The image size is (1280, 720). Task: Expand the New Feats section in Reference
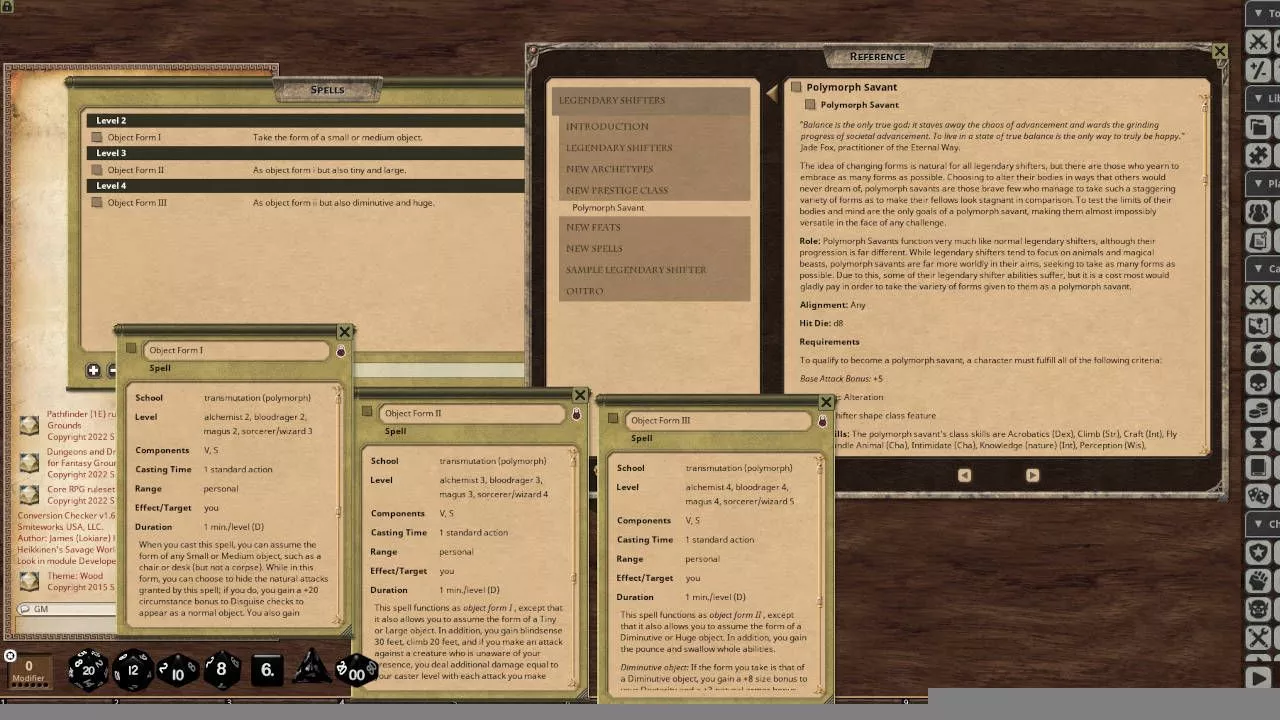tap(651, 227)
